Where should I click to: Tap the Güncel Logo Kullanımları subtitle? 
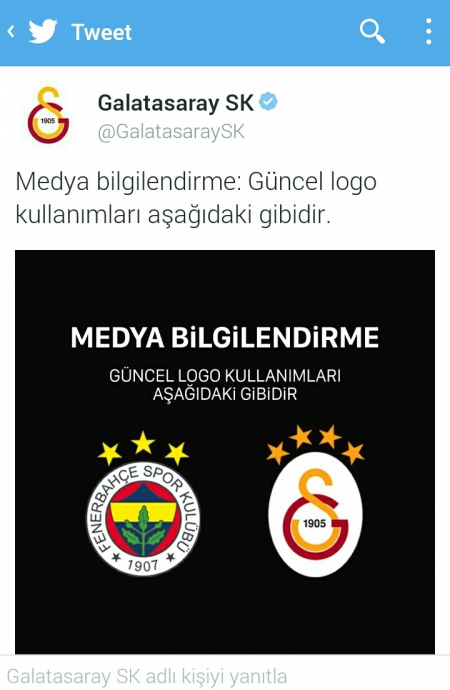pos(225,385)
